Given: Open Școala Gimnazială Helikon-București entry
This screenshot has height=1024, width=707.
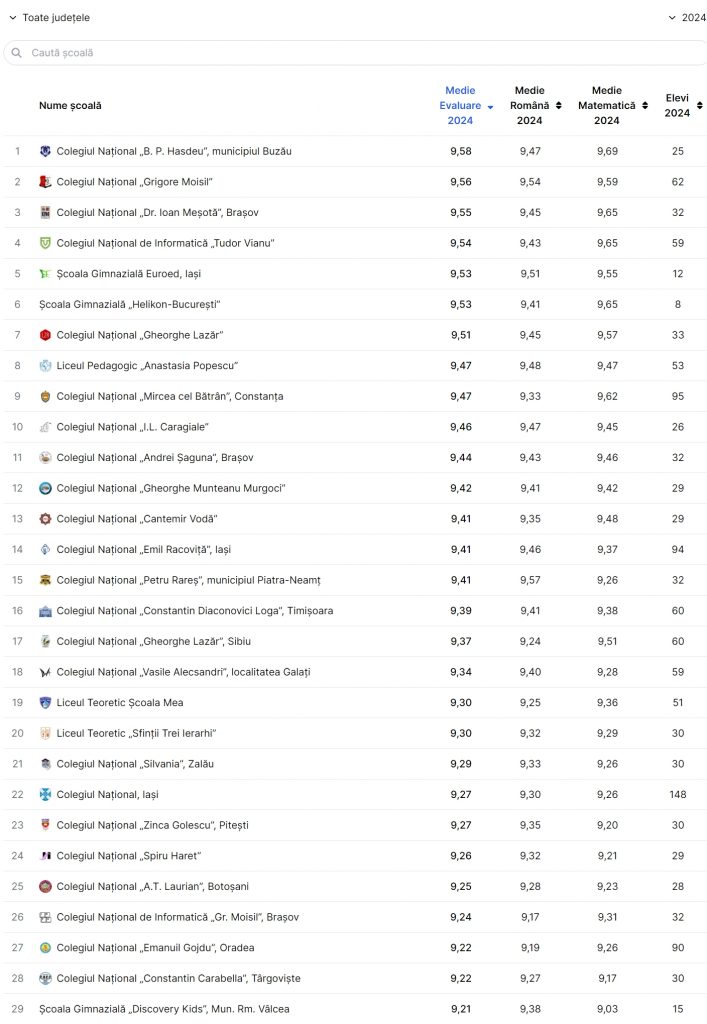Looking at the screenshot, I should point(130,305).
